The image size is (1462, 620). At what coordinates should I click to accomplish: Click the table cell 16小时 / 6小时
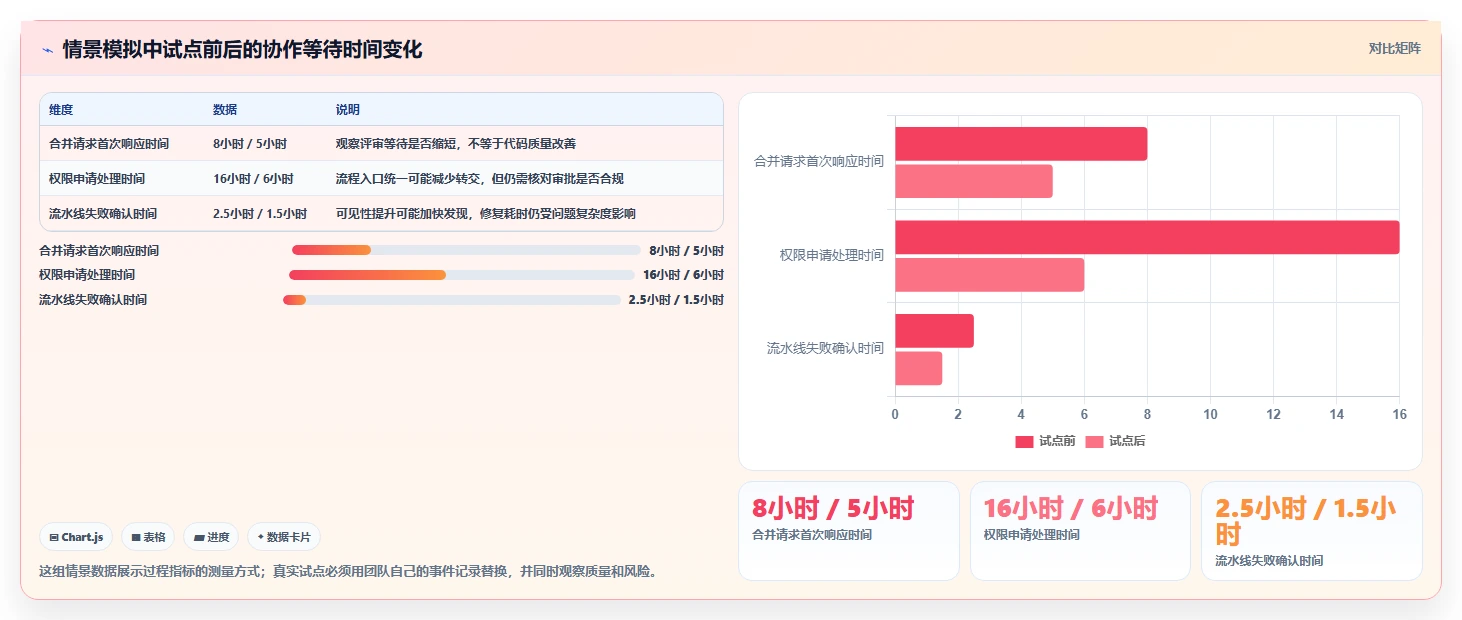coord(253,179)
